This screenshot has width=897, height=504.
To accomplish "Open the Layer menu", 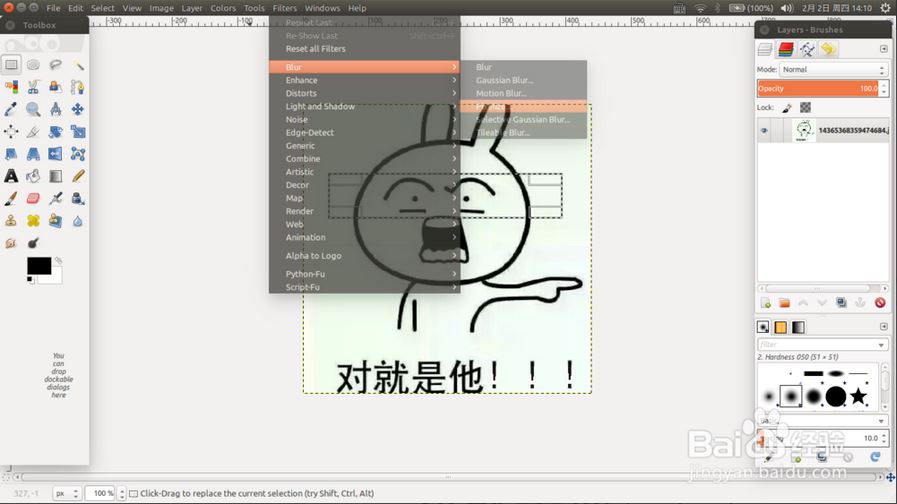I will point(192,8).
